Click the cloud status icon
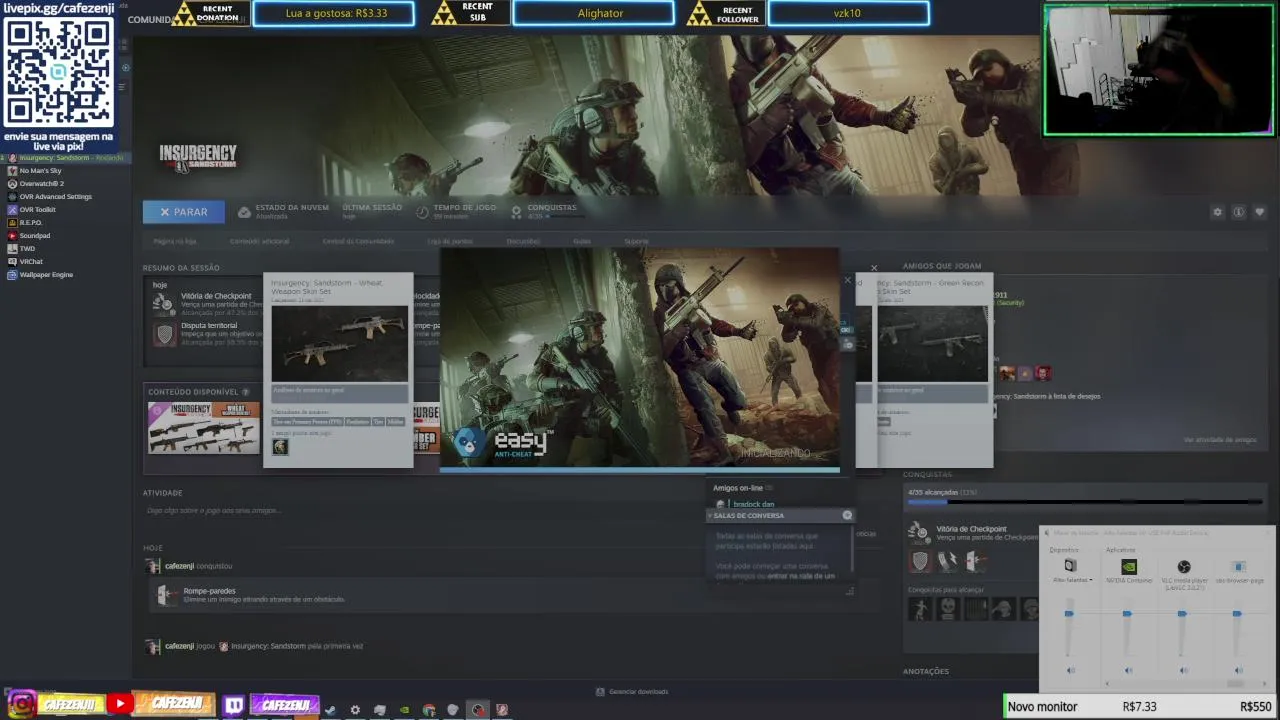 tap(244, 212)
